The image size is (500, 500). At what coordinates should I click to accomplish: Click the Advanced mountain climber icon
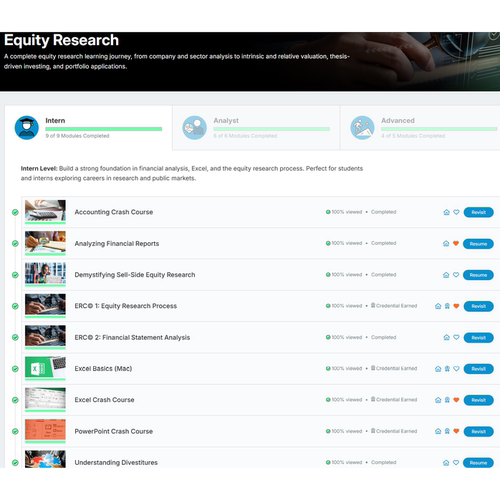(x=362, y=128)
